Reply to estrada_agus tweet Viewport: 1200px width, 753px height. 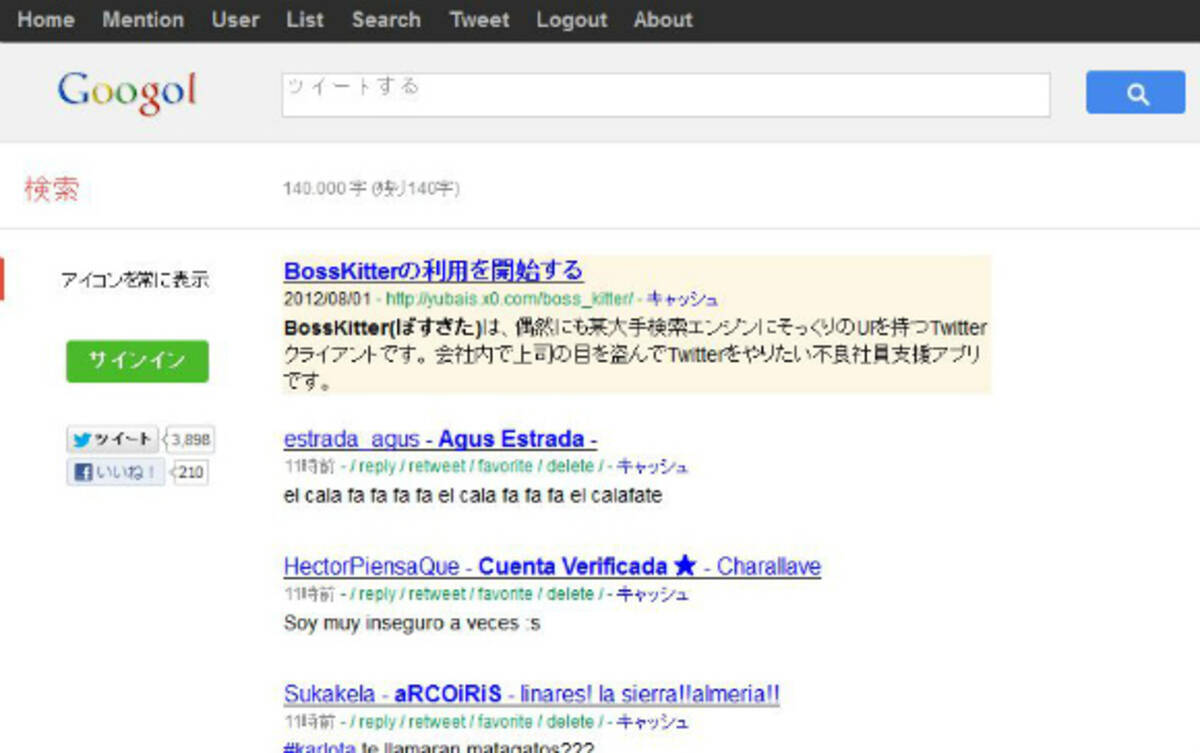377,466
